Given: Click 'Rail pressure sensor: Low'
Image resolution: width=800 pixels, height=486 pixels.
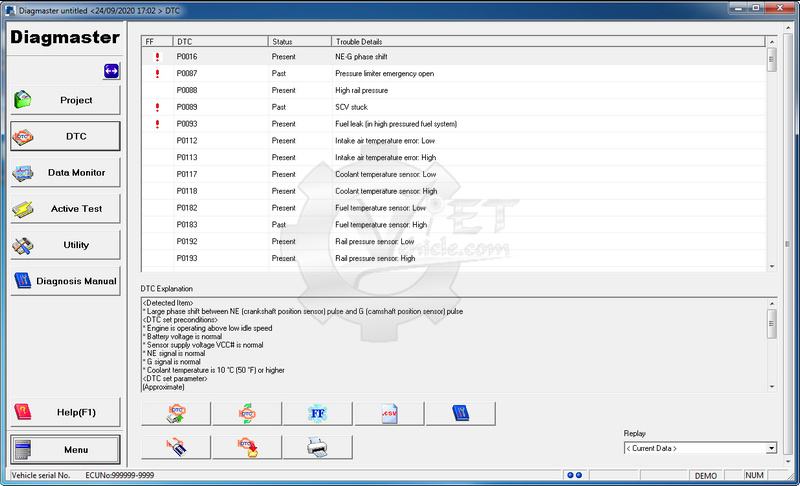Looking at the screenshot, I should [374, 242].
